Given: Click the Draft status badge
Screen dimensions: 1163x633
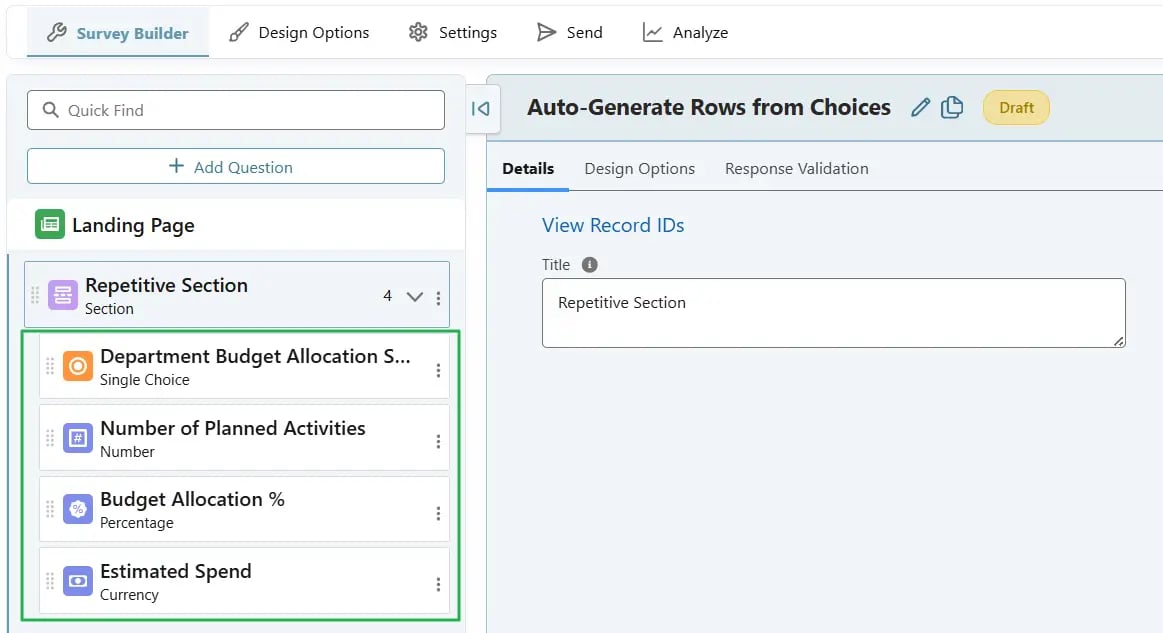Looking at the screenshot, I should pyautogui.click(x=1016, y=108).
